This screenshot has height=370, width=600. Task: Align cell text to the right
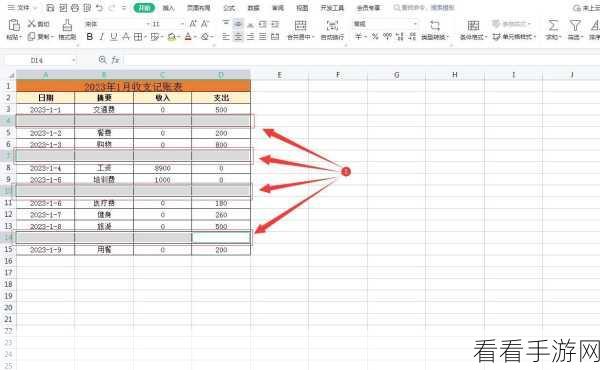pos(250,37)
